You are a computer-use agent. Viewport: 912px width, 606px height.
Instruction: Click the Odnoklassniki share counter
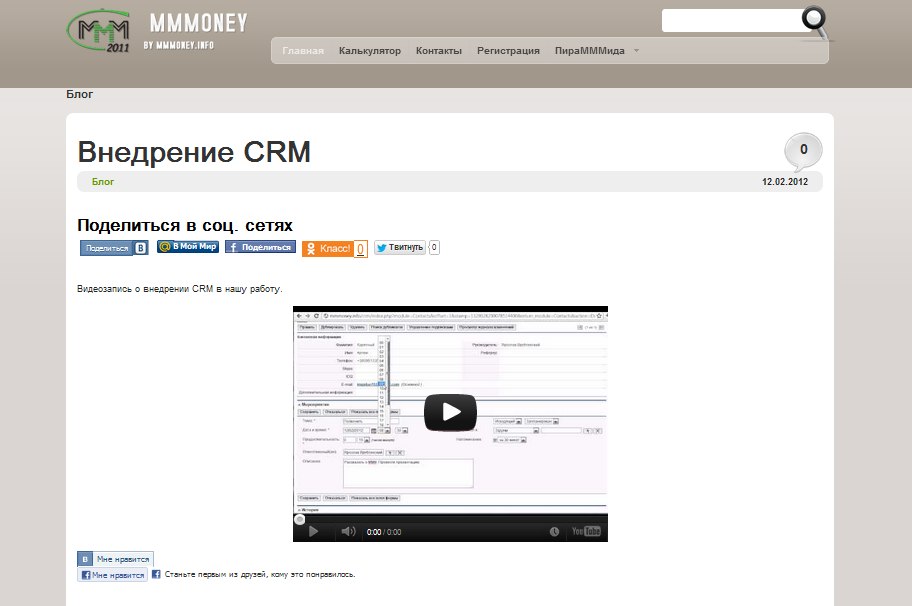pyautogui.click(x=361, y=248)
